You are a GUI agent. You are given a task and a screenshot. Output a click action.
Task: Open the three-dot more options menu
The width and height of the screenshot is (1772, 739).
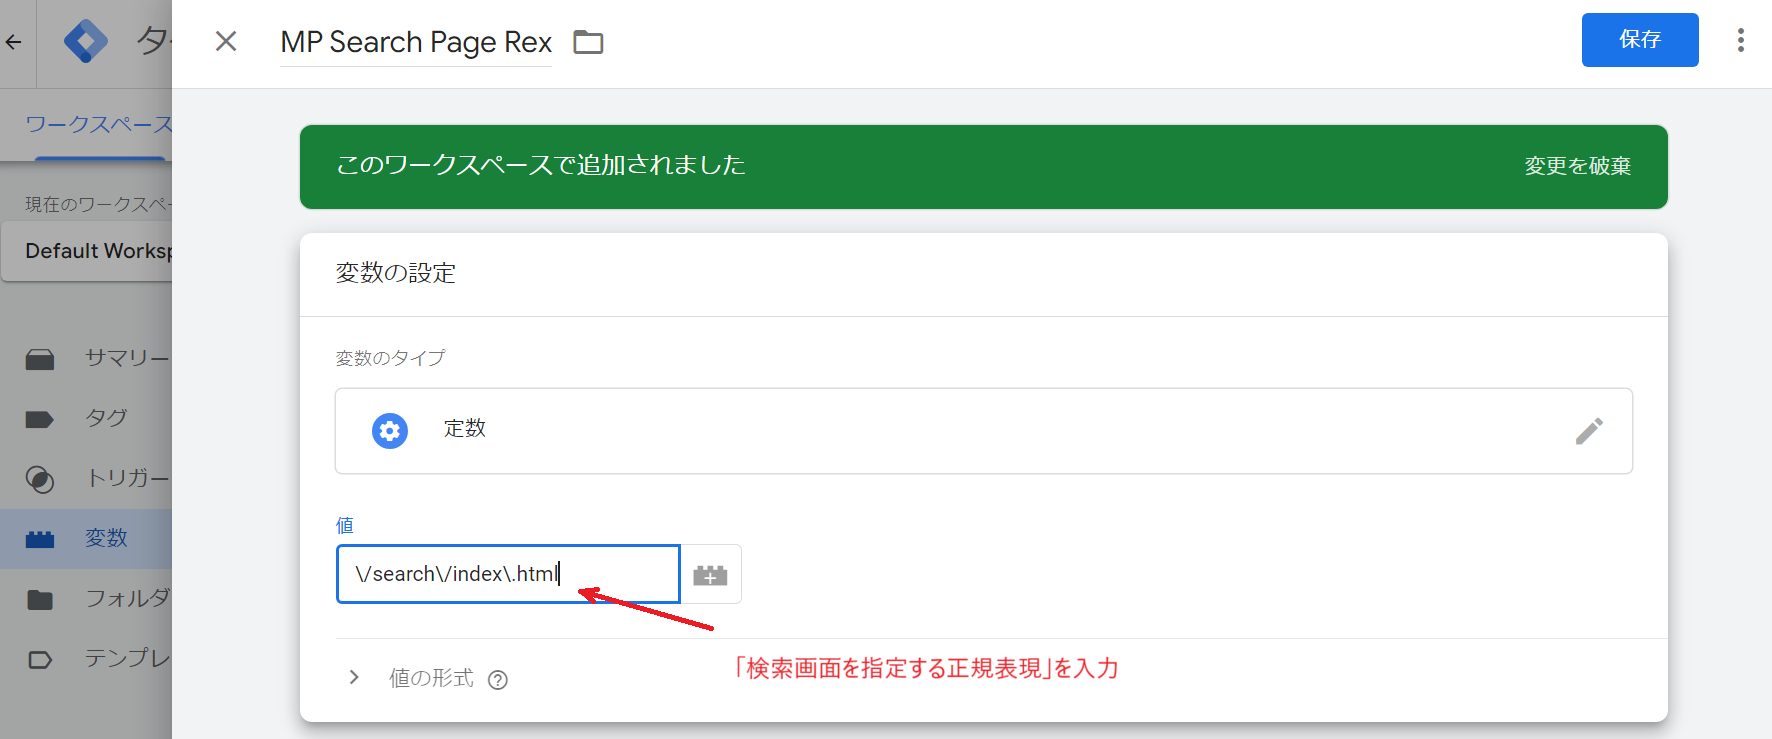(x=1741, y=40)
